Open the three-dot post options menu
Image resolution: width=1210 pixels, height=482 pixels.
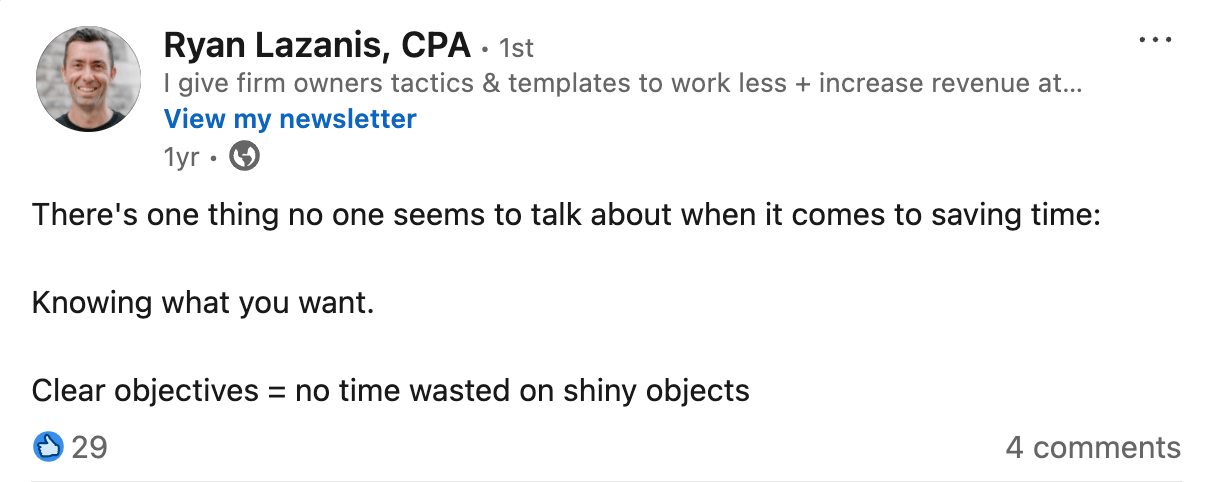1155,40
